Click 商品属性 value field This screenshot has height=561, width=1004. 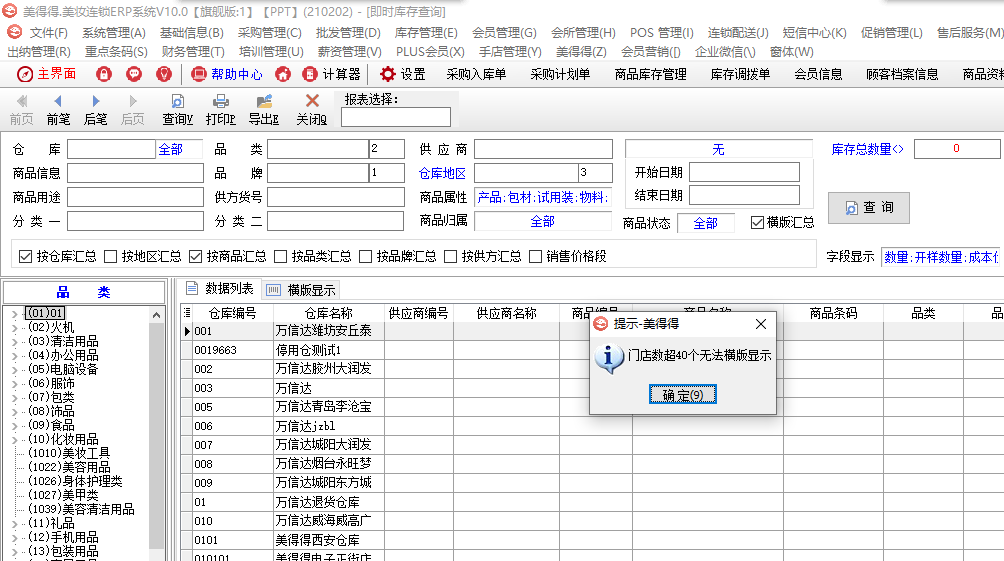pyautogui.click(x=542, y=197)
